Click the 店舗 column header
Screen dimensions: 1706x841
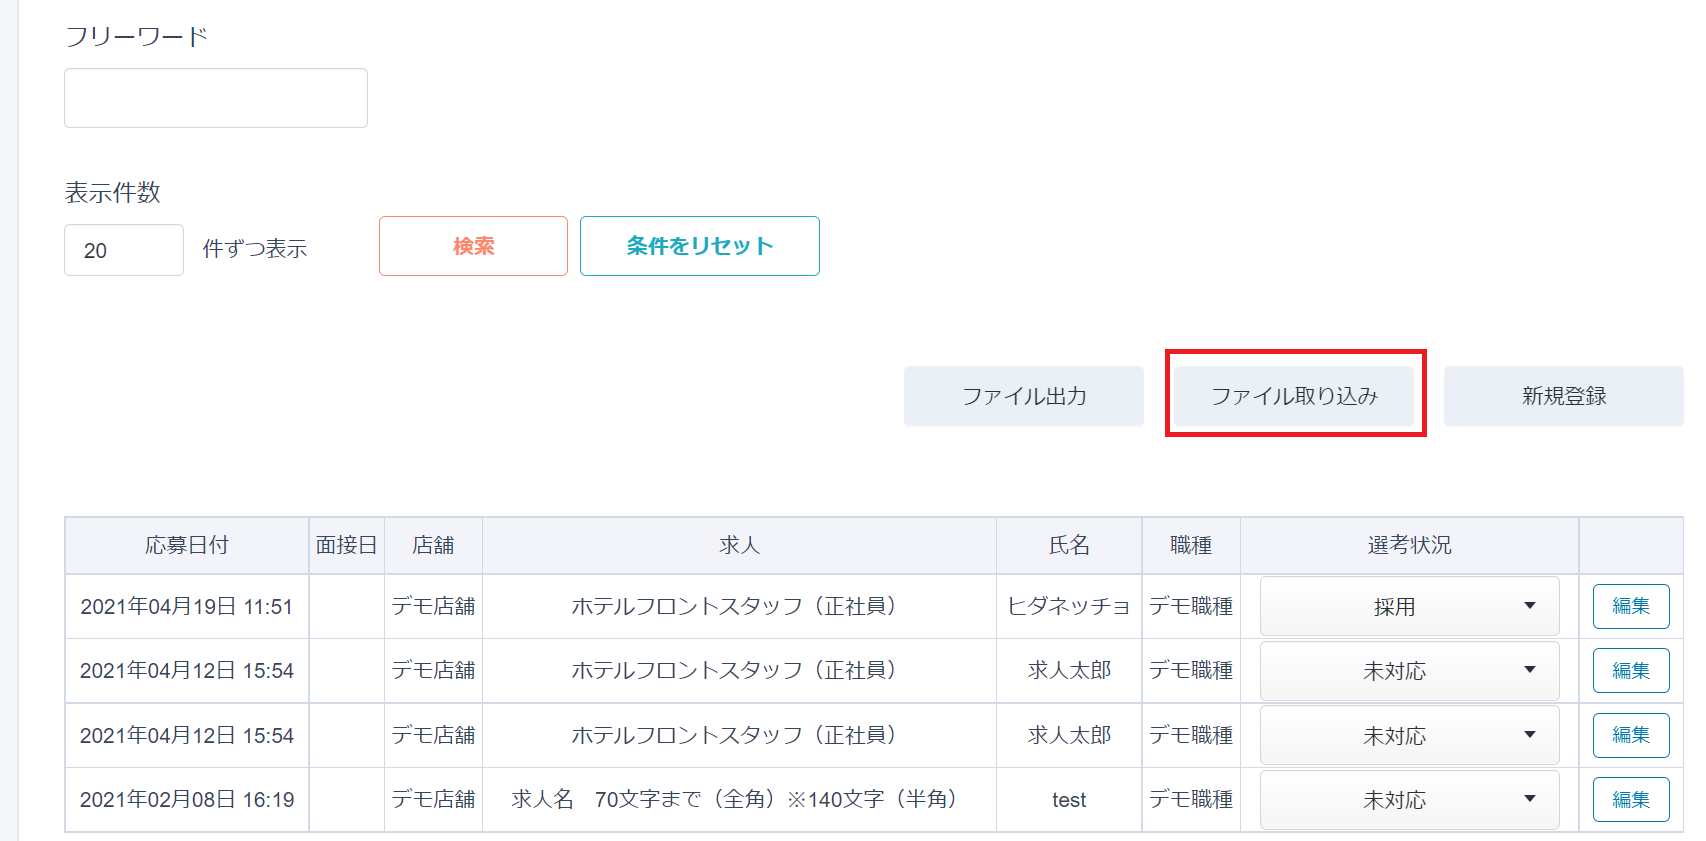433,545
